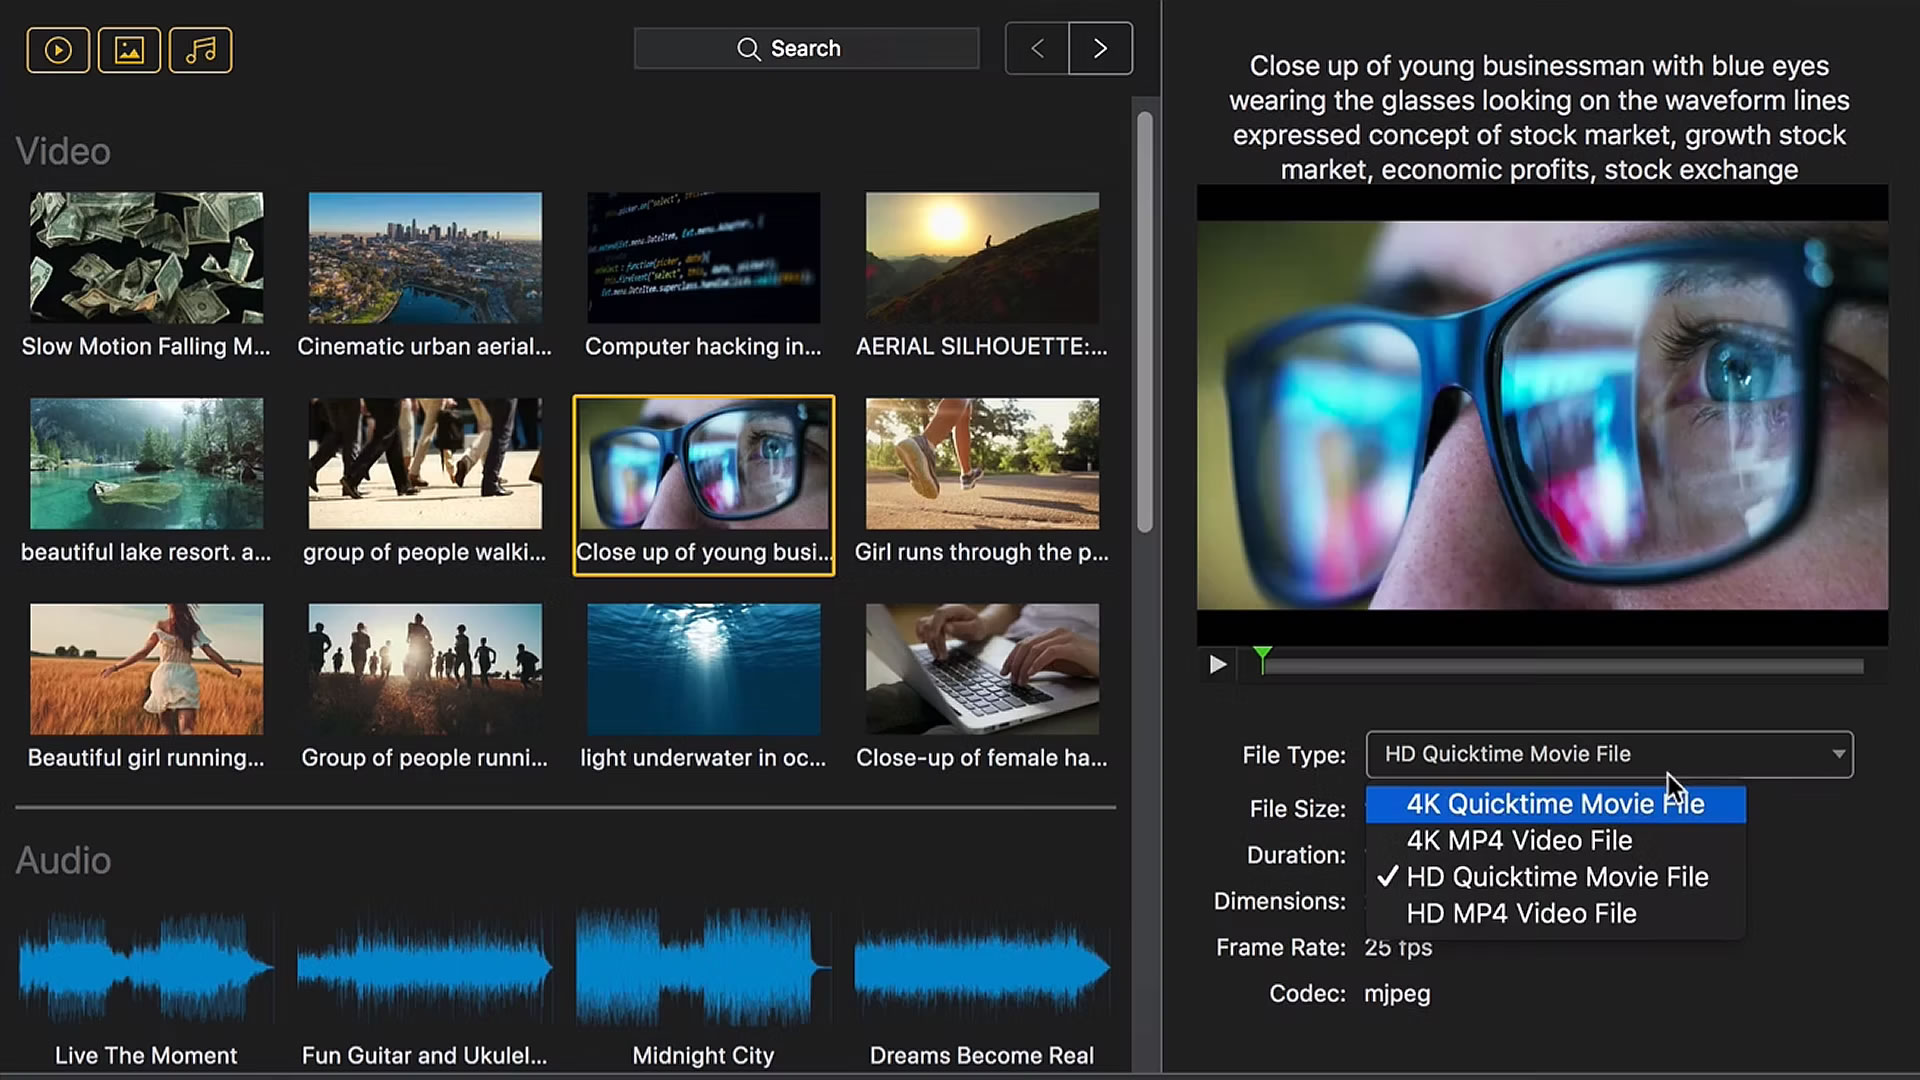Select the music media filter icon

[201, 50]
